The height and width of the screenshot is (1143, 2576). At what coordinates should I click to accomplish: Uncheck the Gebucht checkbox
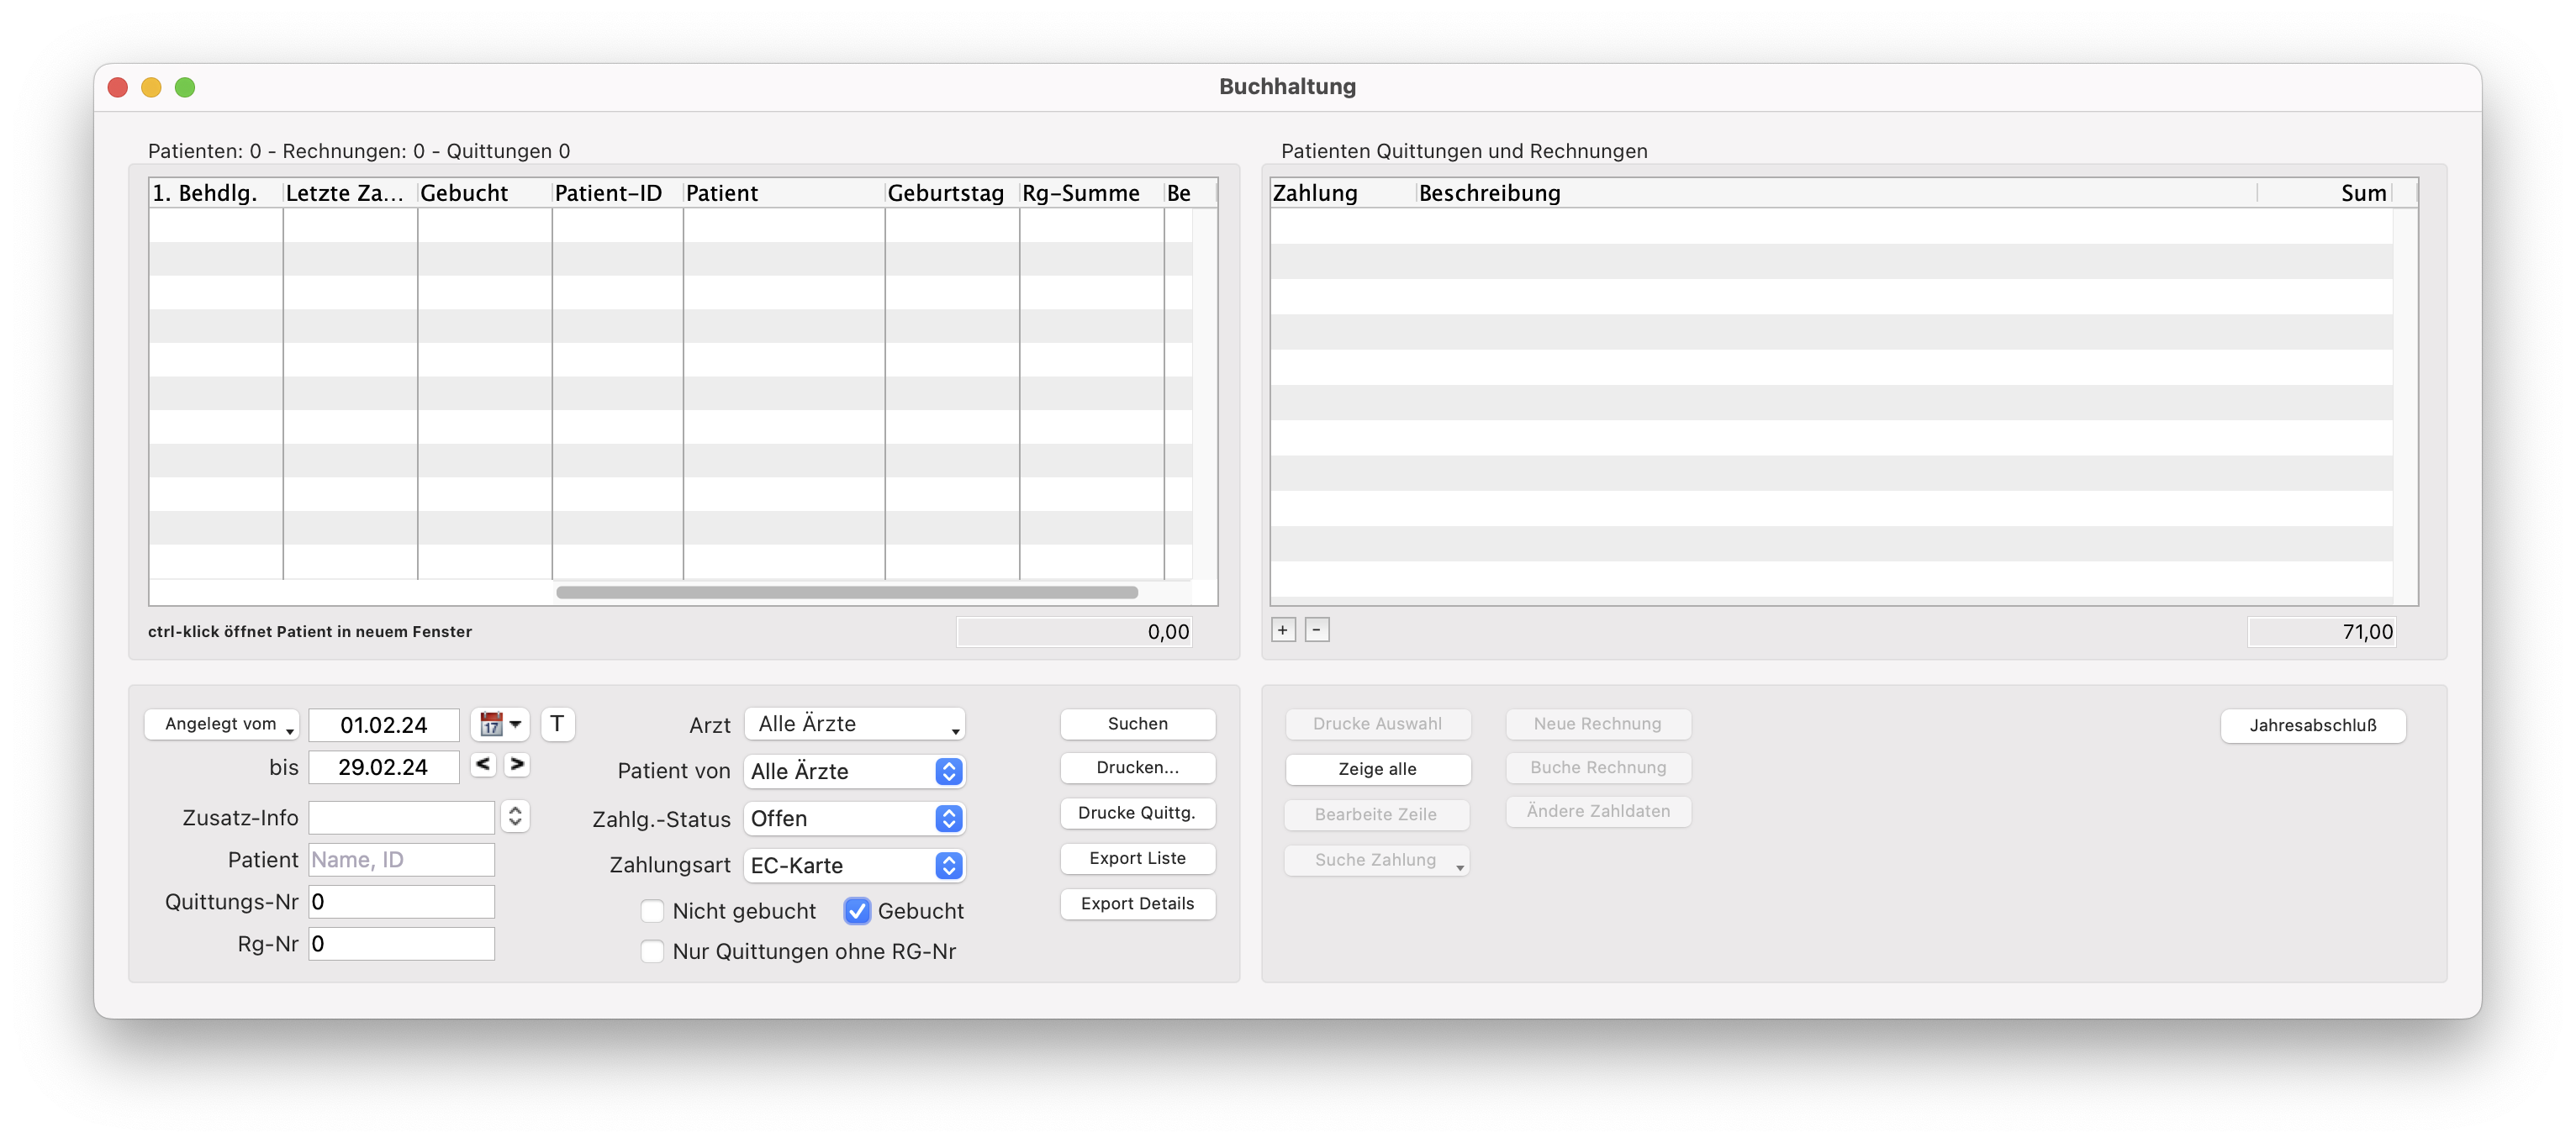coord(857,911)
